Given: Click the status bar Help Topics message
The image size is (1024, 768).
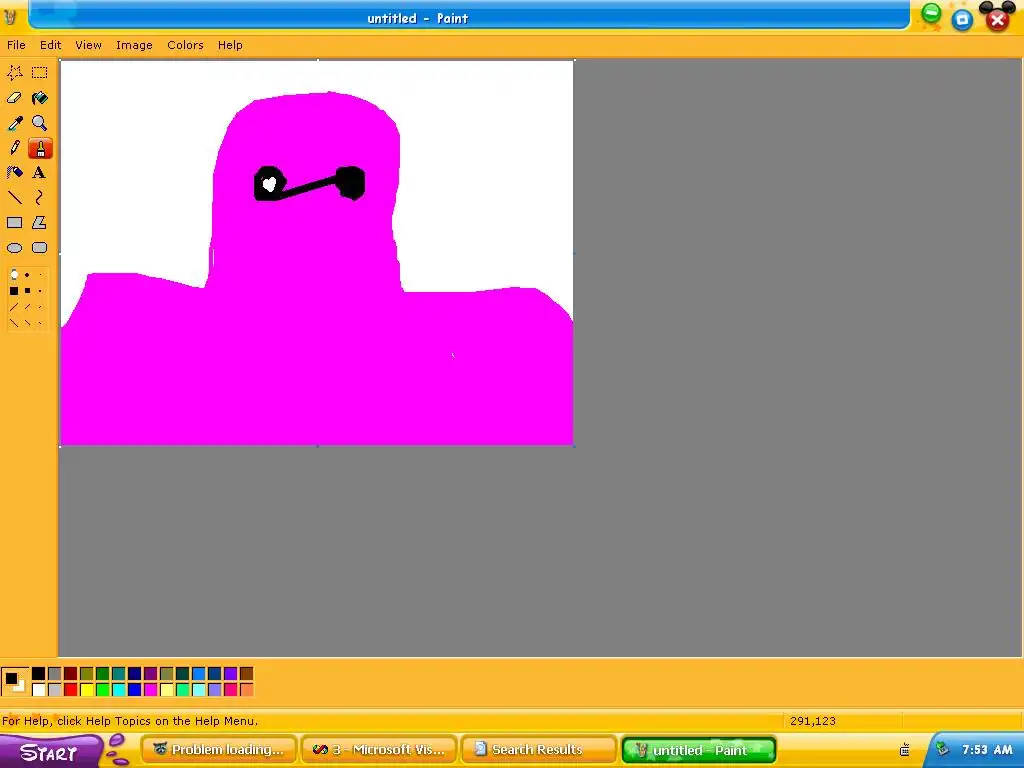Looking at the screenshot, I should 130,721.
